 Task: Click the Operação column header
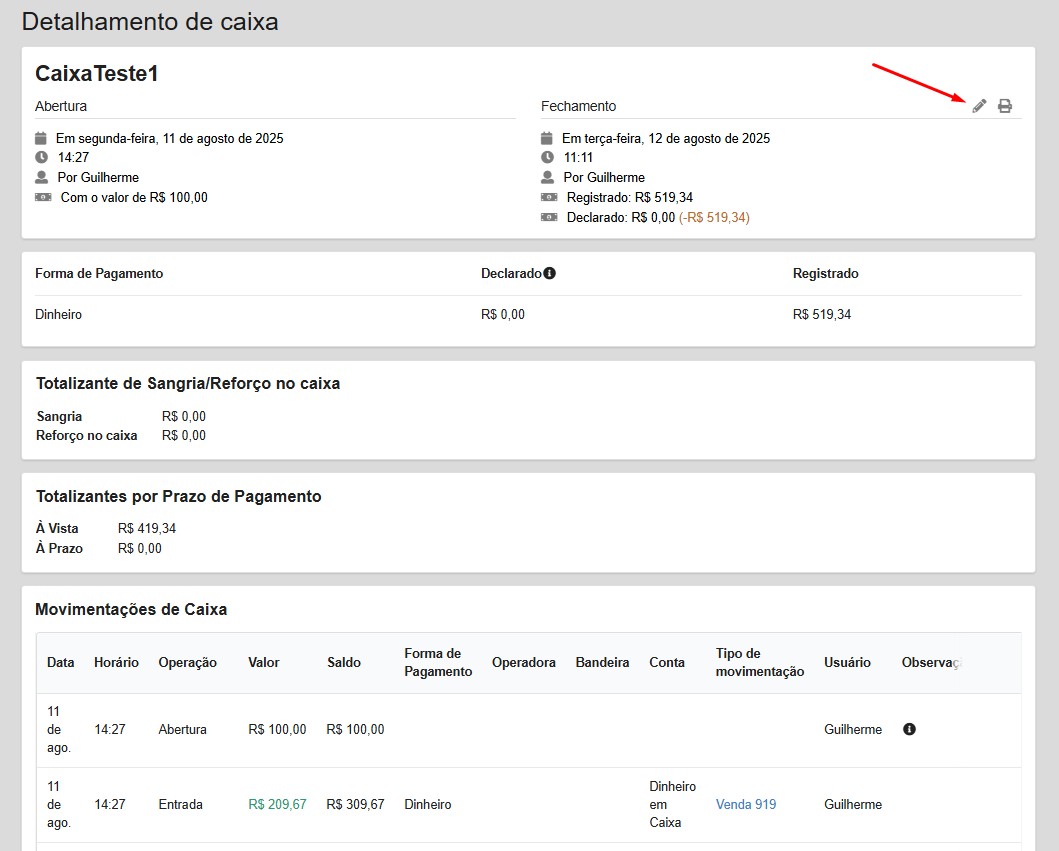click(187, 662)
